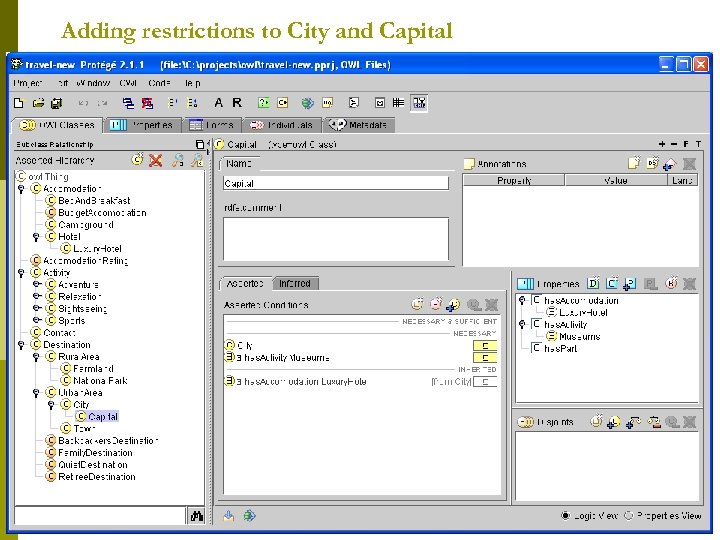Open the Project menu

(x=28, y=83)
